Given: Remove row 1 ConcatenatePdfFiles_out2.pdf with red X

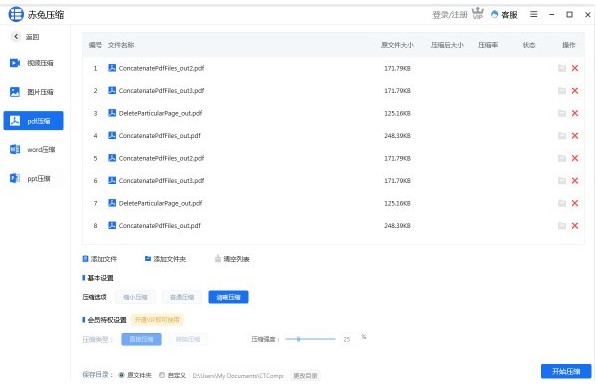Looking at the screenshot, I should tap(575, 68).
